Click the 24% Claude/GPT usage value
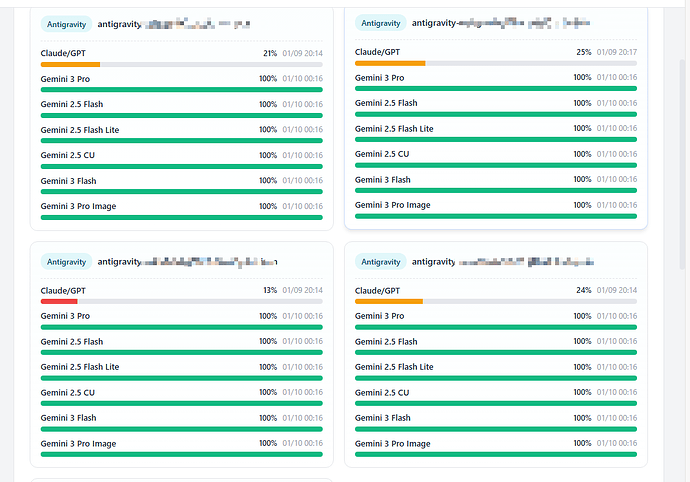The height and width of the screenshot is (482, 690). 584,290
